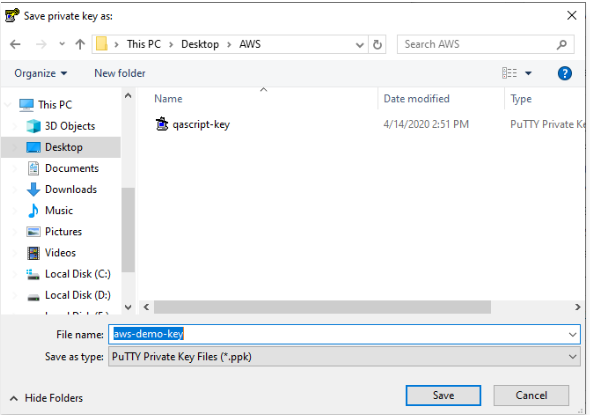Select 'AWS' in the address breadcrumb
This screenshot has width=590, height=415.
click(250, 44)
